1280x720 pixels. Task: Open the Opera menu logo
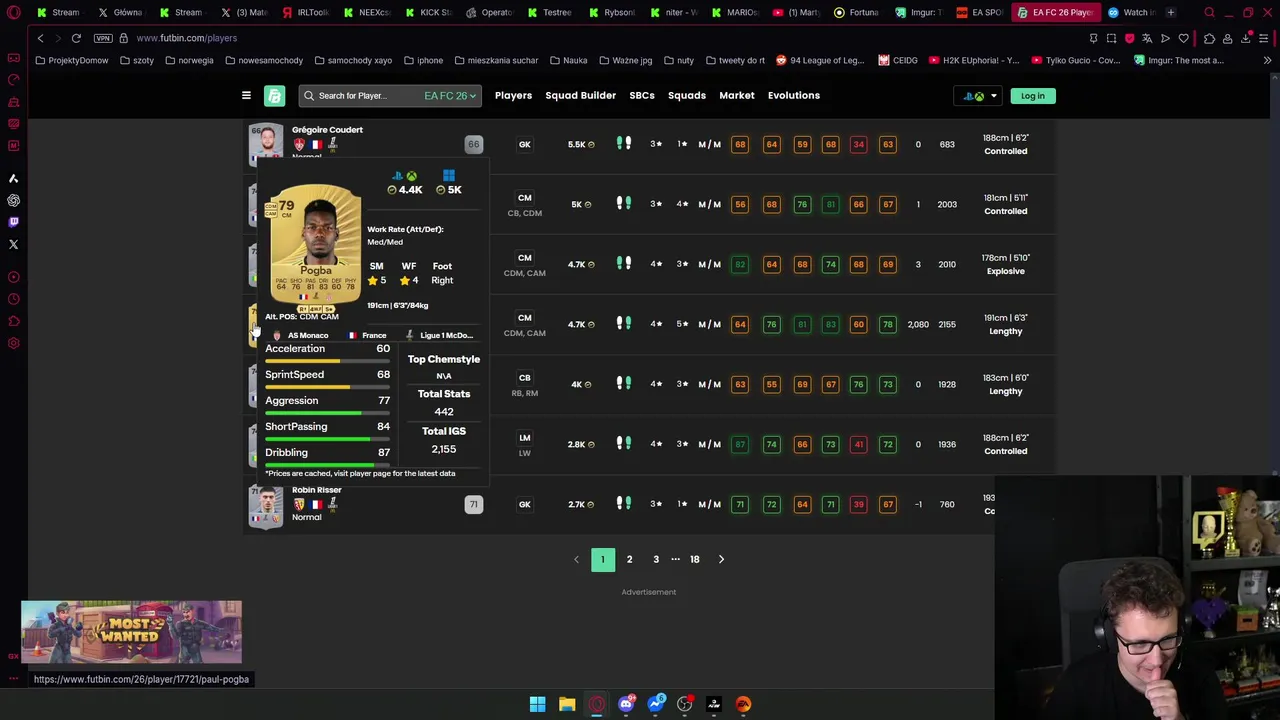point(13,13)
